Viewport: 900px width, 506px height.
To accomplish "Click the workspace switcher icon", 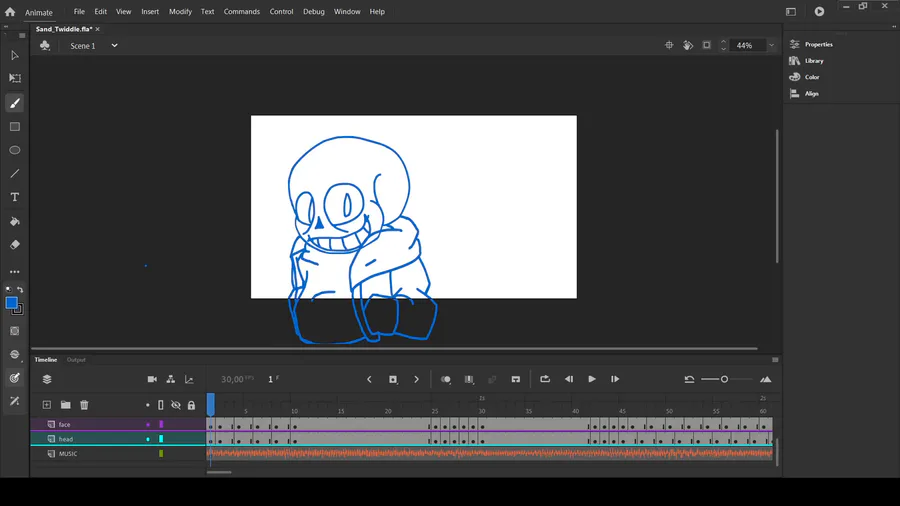I will coord(791,11).
